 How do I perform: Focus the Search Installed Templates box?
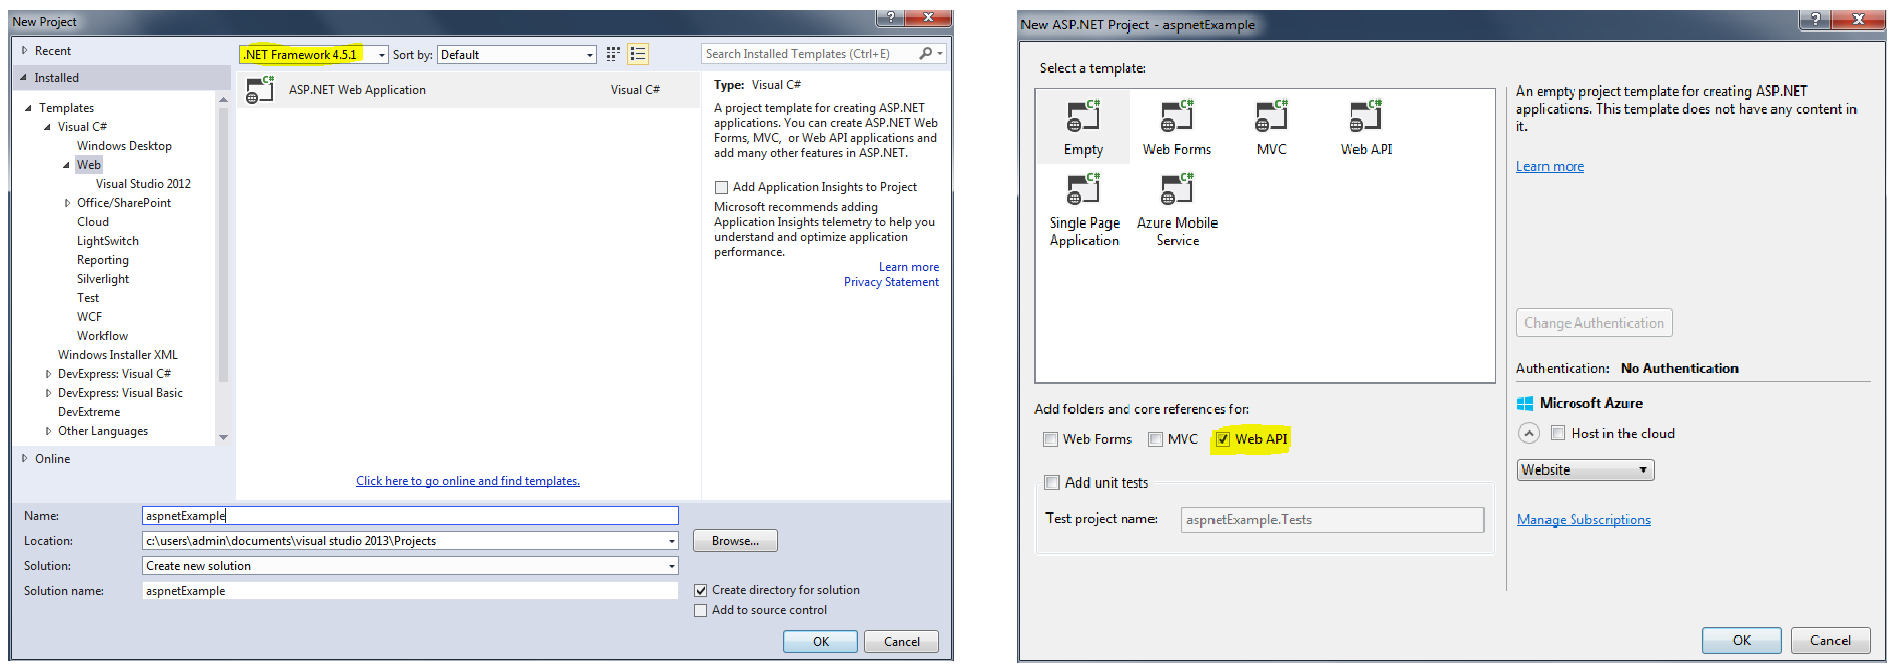click(809, 54)
